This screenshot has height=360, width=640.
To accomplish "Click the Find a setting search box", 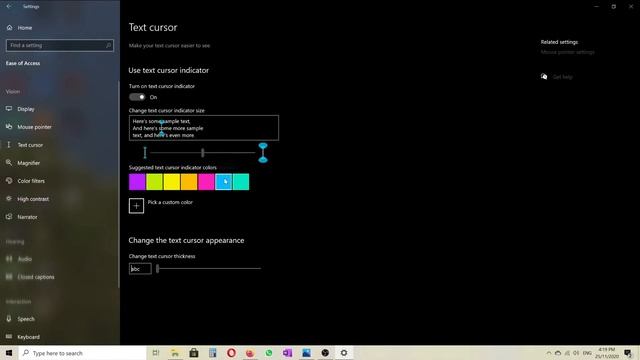I will tap(60, 45).
